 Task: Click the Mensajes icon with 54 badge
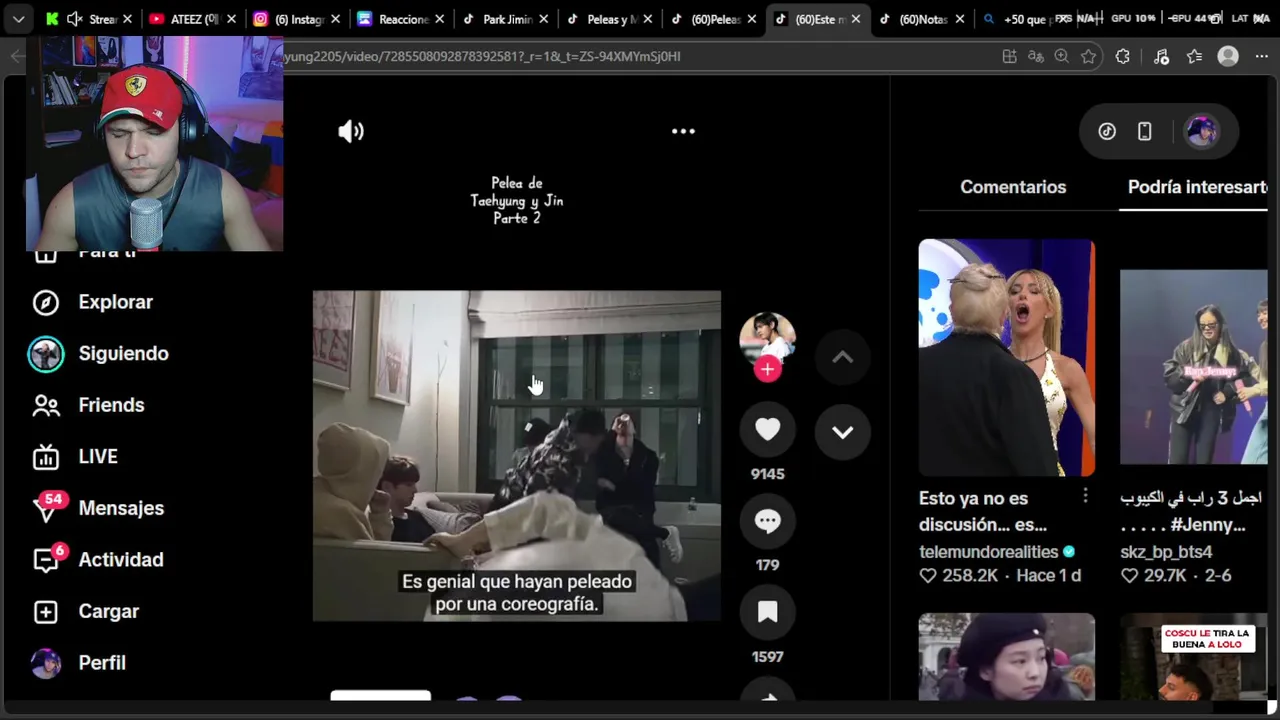47,508
